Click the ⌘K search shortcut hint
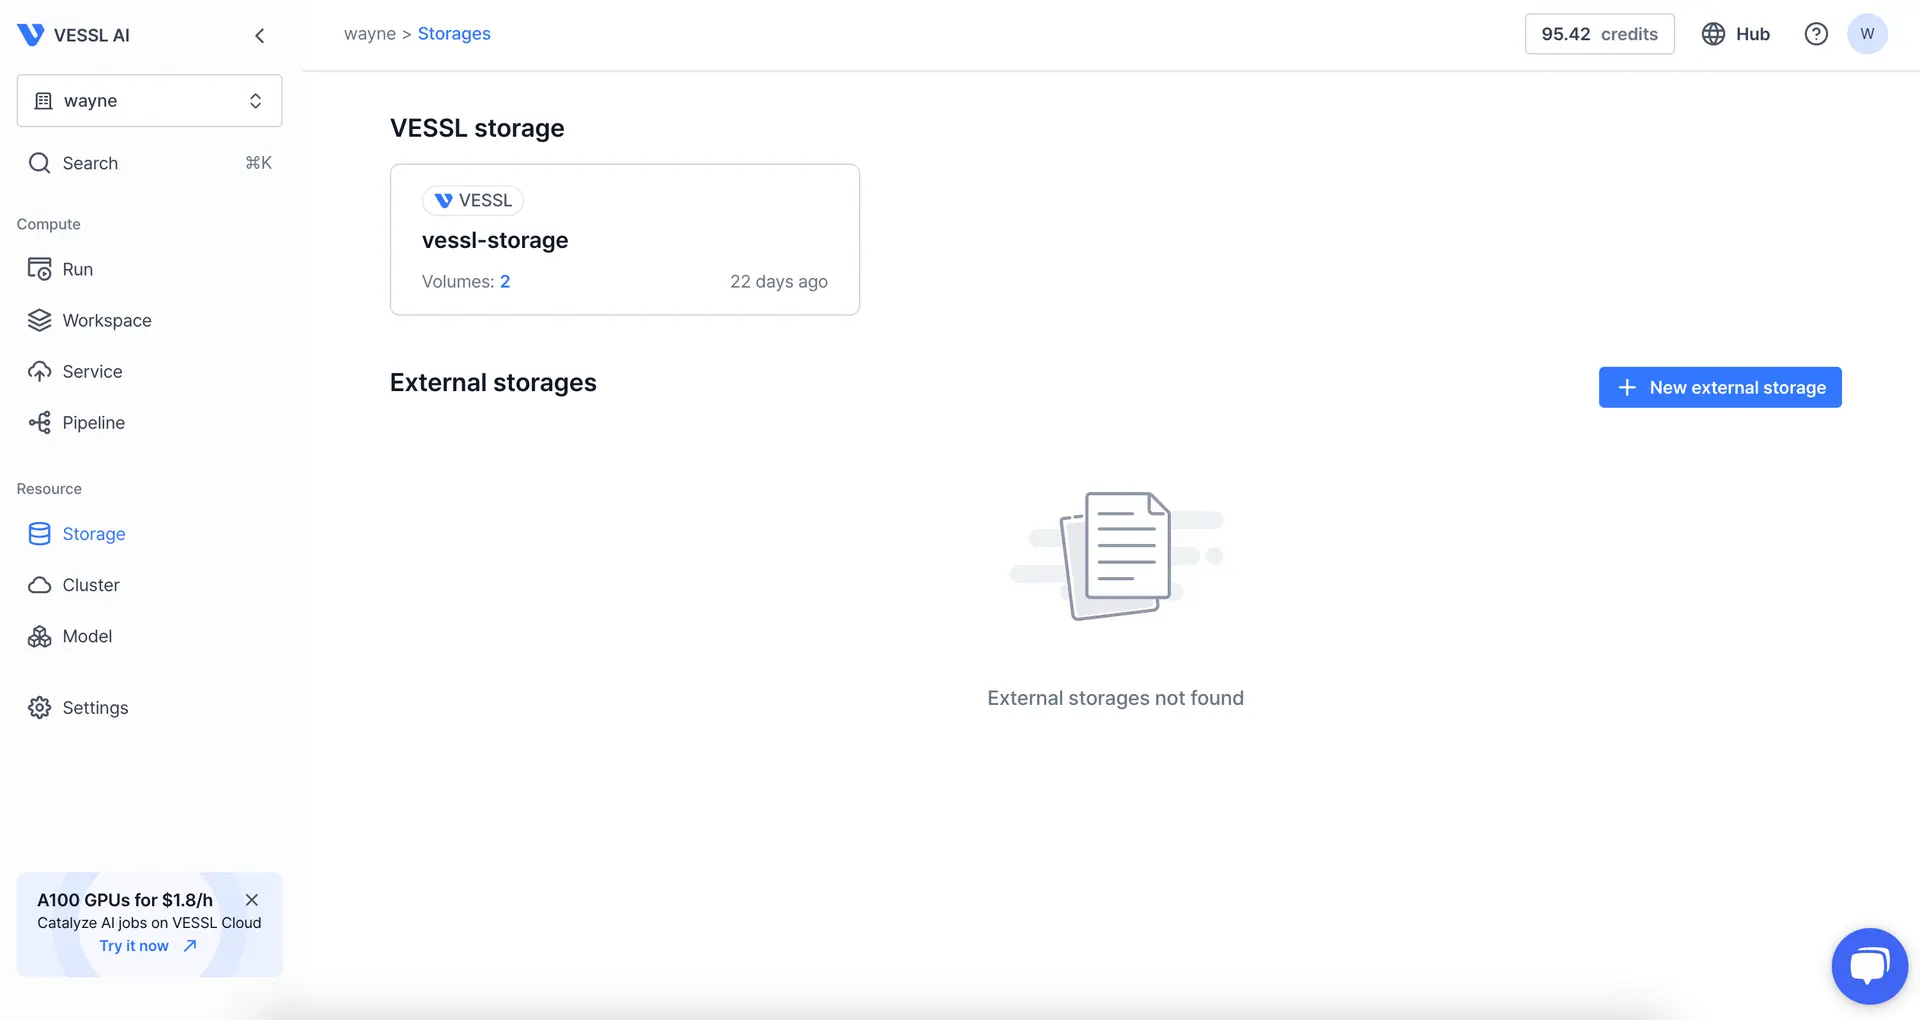Screen dimensions: 1920x1020 (258, 163)
